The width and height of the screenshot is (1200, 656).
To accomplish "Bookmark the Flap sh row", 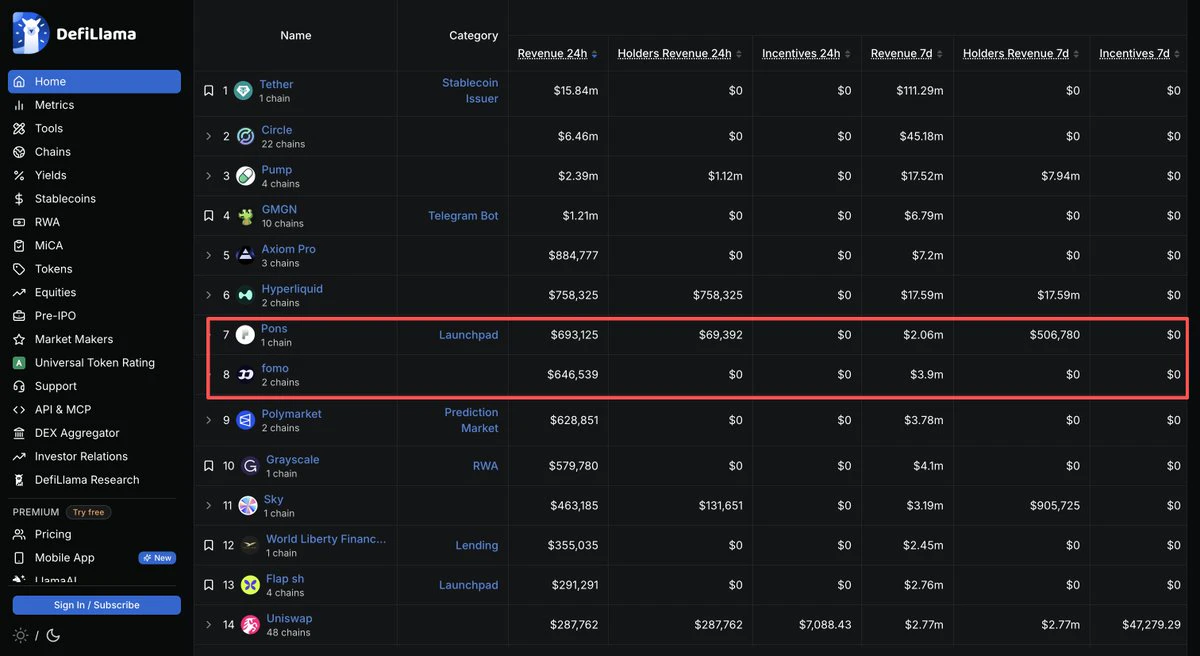I will coord(209,585).
